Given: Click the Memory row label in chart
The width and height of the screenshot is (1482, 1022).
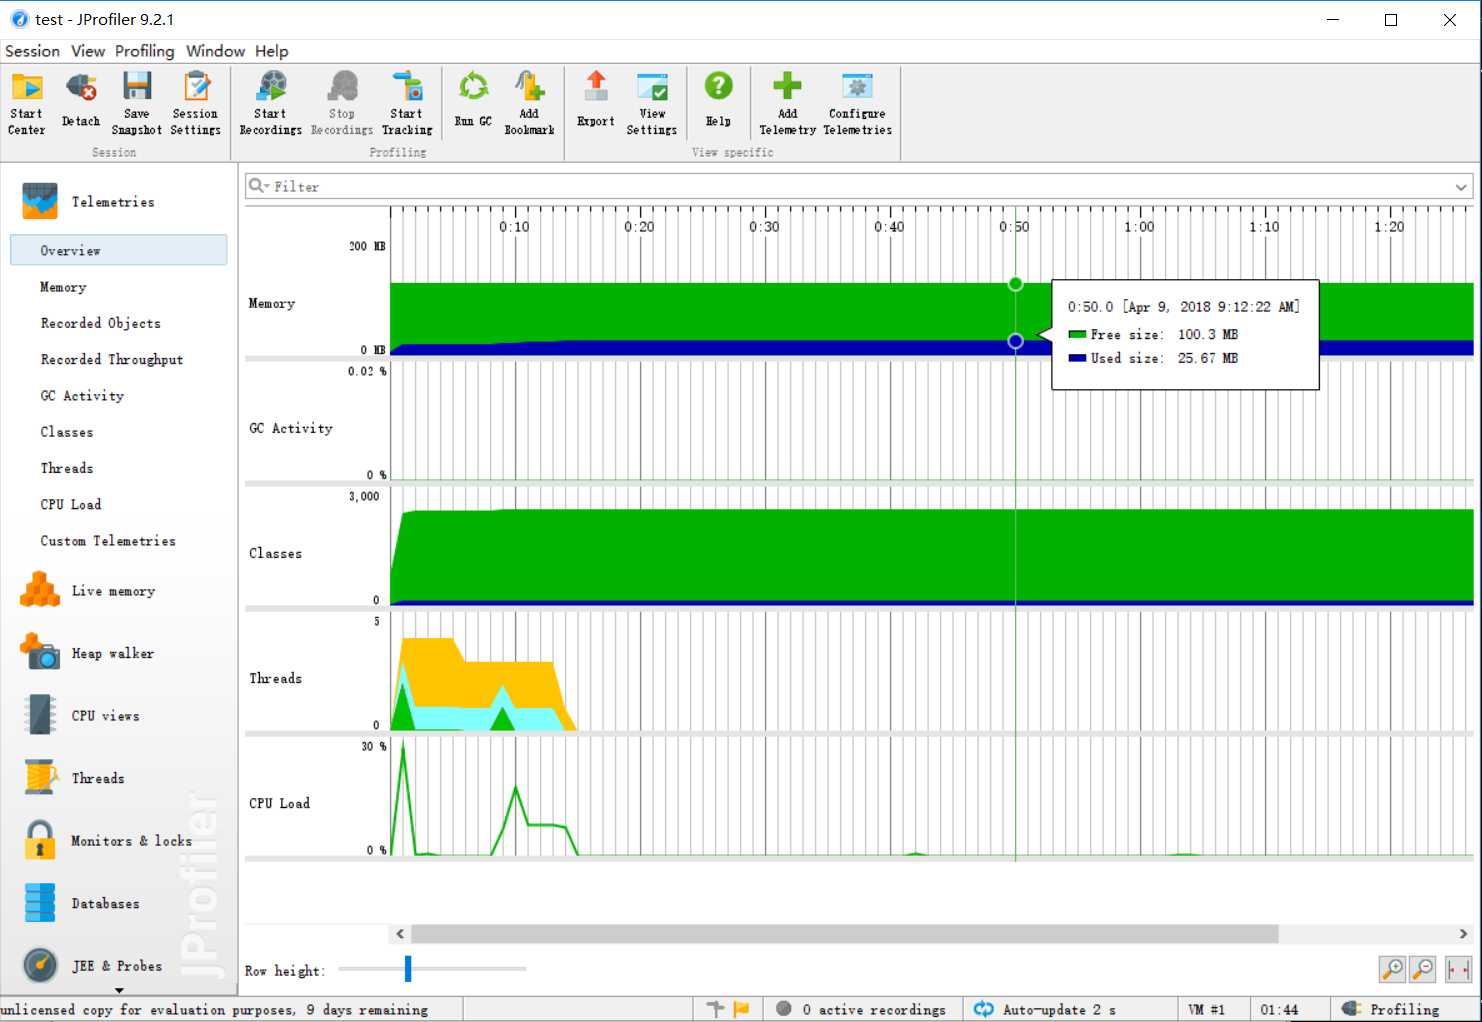Looking at the screenshot, I should tap(272, 303).
